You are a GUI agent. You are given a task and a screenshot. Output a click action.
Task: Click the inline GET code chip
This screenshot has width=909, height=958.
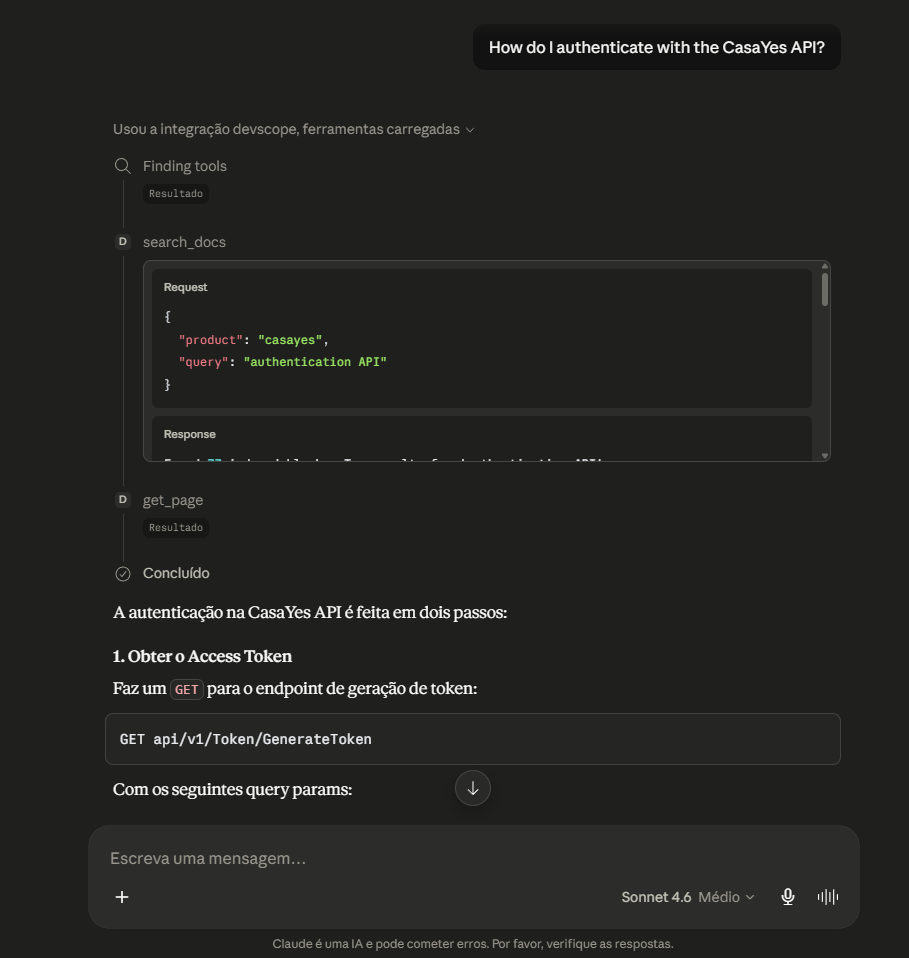click(x=186, y=690)
